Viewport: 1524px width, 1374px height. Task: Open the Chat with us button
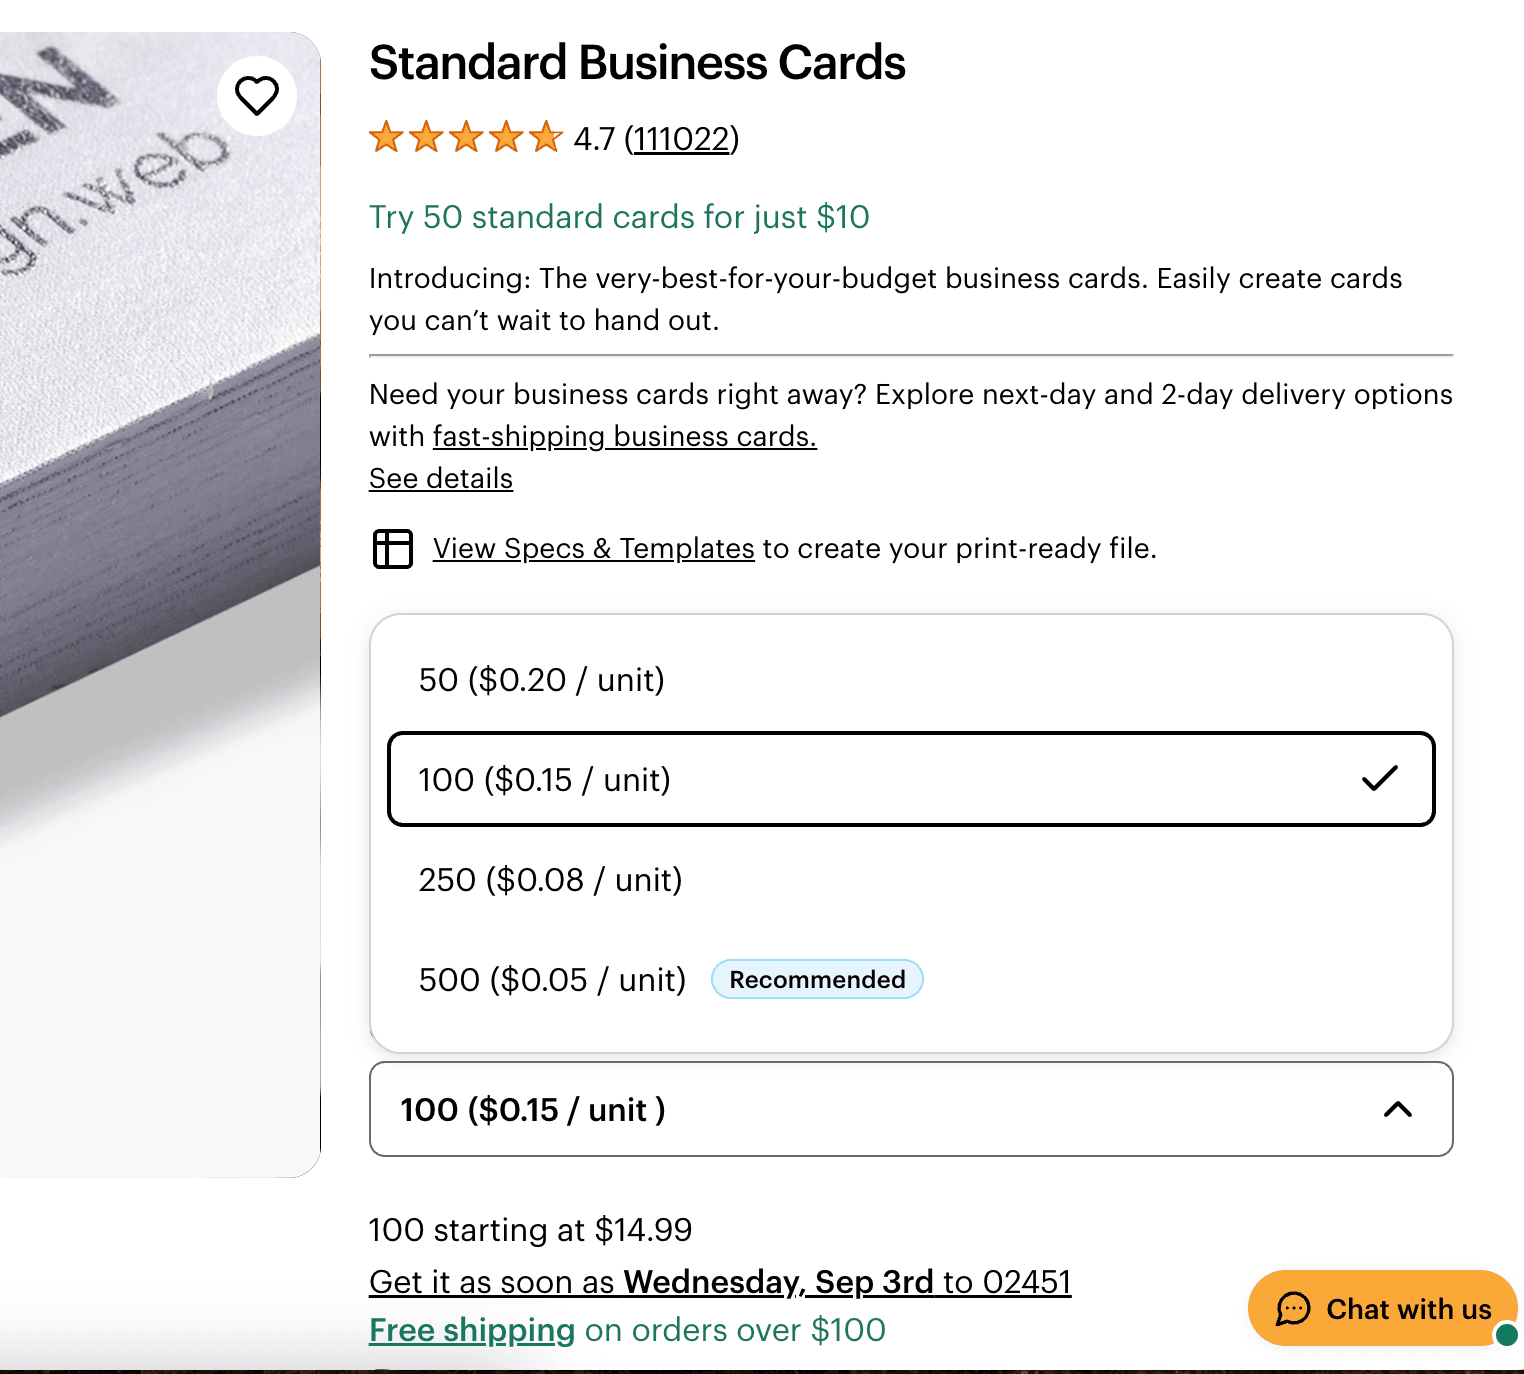tap(1383, 1309)
